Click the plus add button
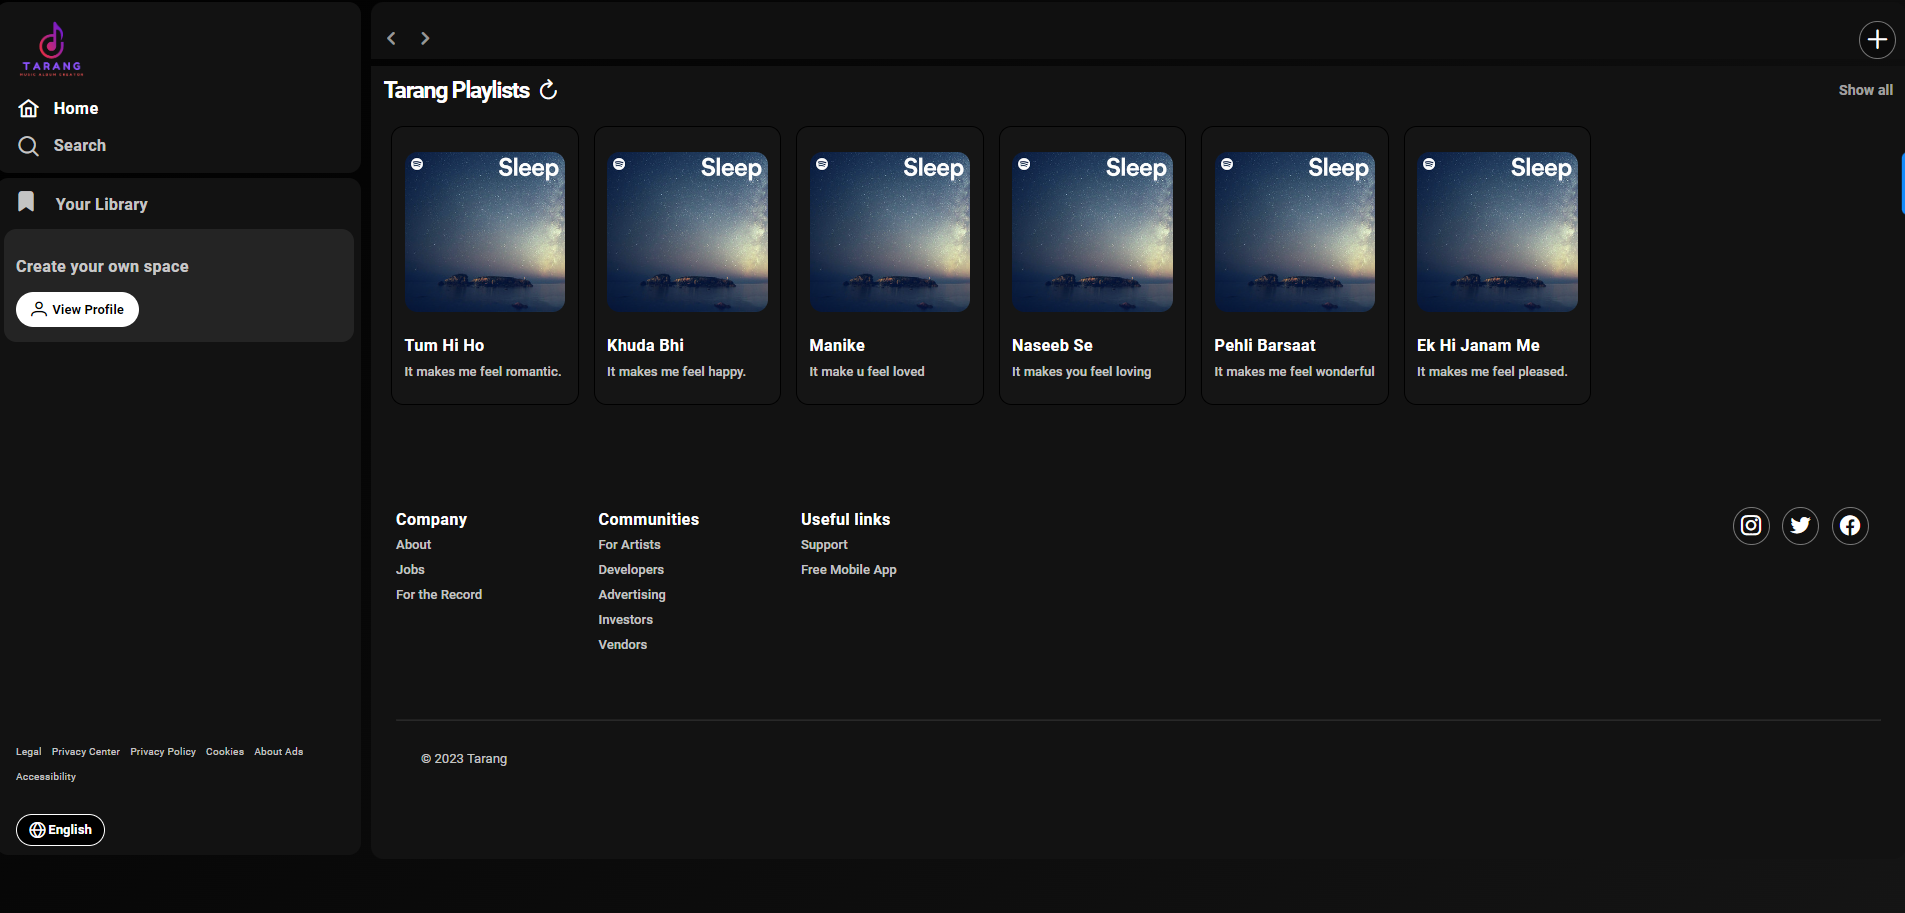Viewport: 1905px width, 913px height. 1877,40
